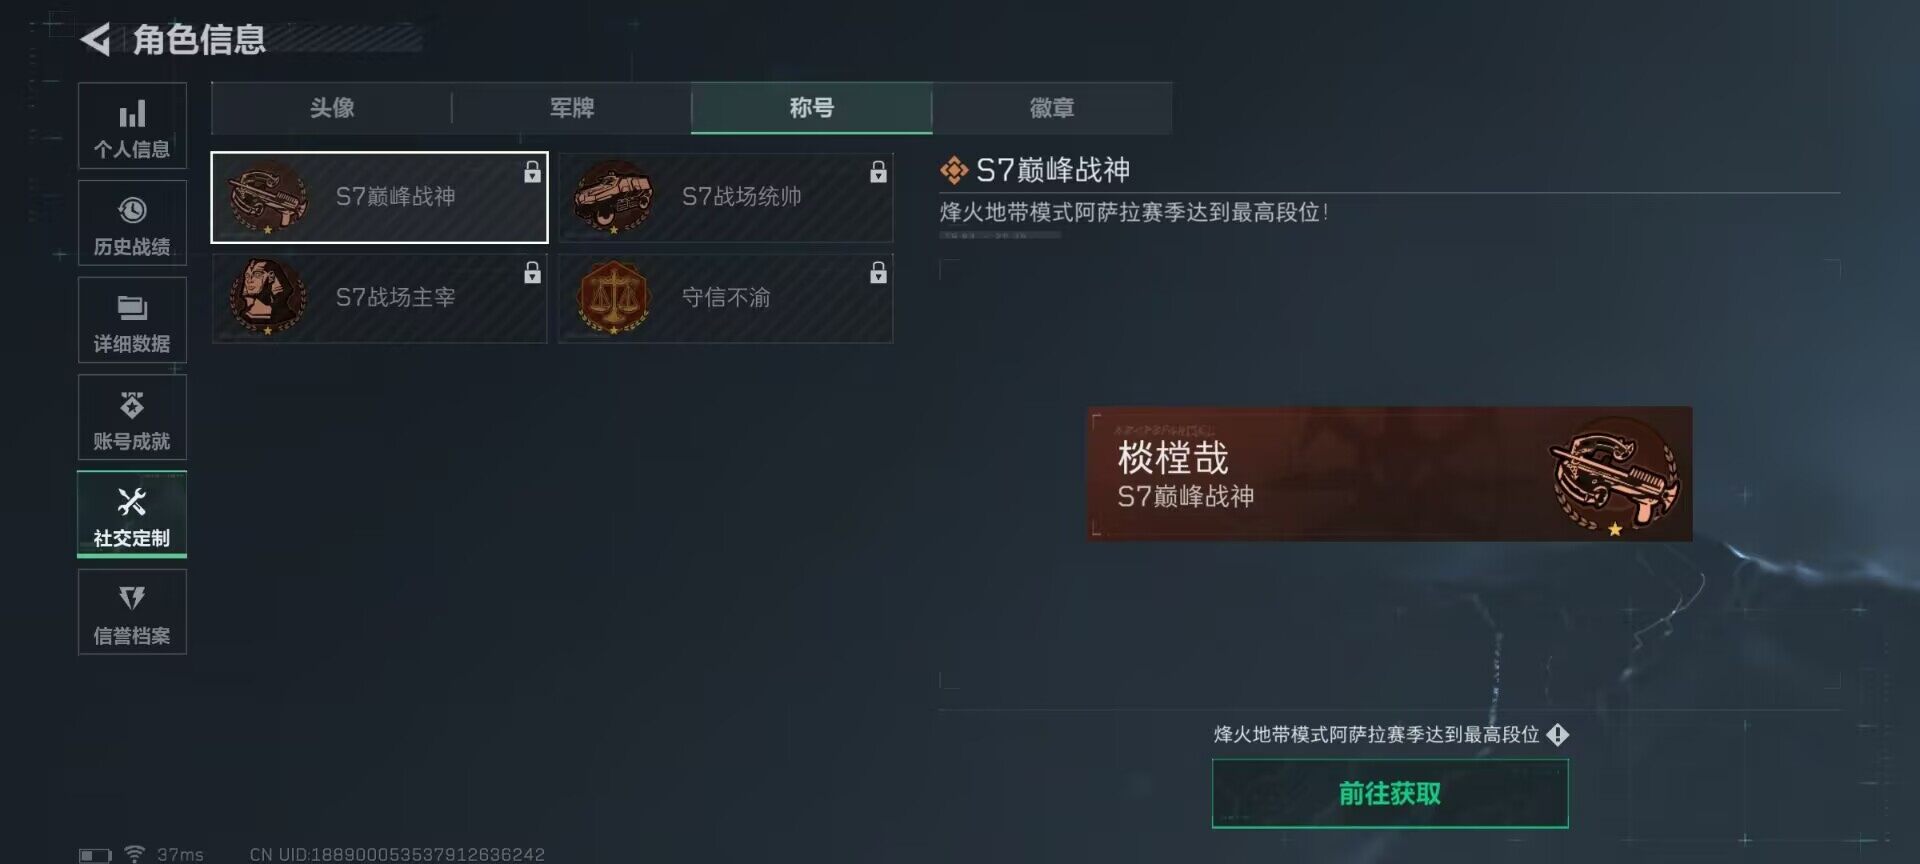Screen dimensions: 1920x864
Task: Select the S7巅峰战神 title entry
Action: click(380, 197)
